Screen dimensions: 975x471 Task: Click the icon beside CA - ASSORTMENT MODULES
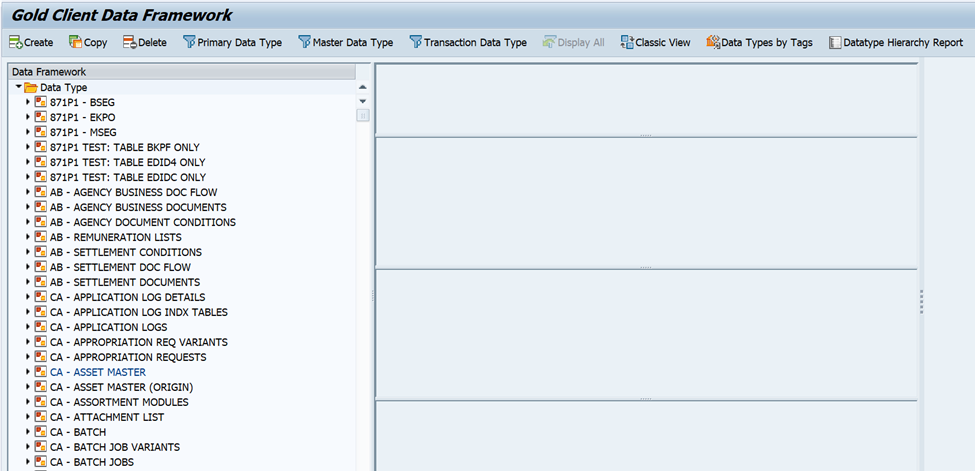(40, 402)
